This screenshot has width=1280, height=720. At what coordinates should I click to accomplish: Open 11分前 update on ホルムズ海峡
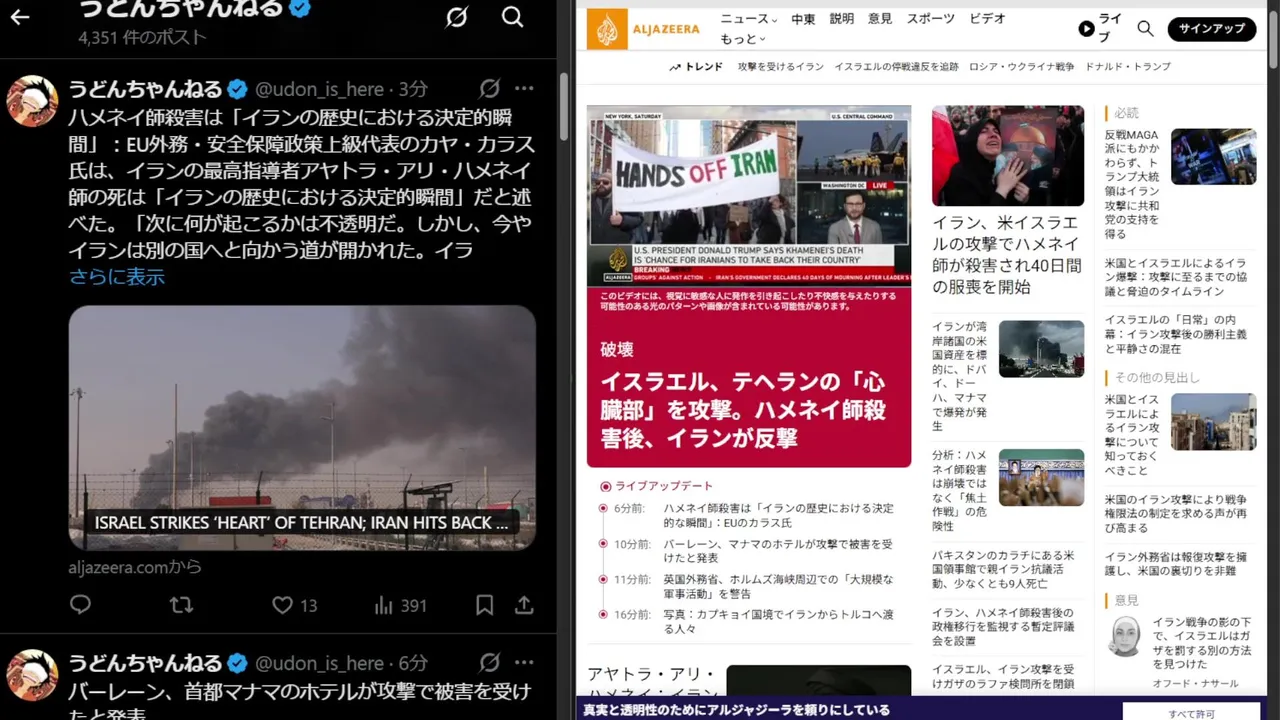(x=779, y=586)
